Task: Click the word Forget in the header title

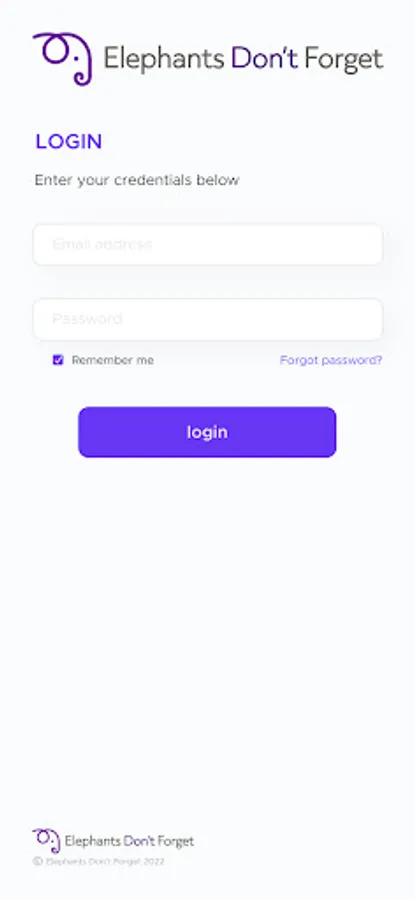Action: point(343,60)
